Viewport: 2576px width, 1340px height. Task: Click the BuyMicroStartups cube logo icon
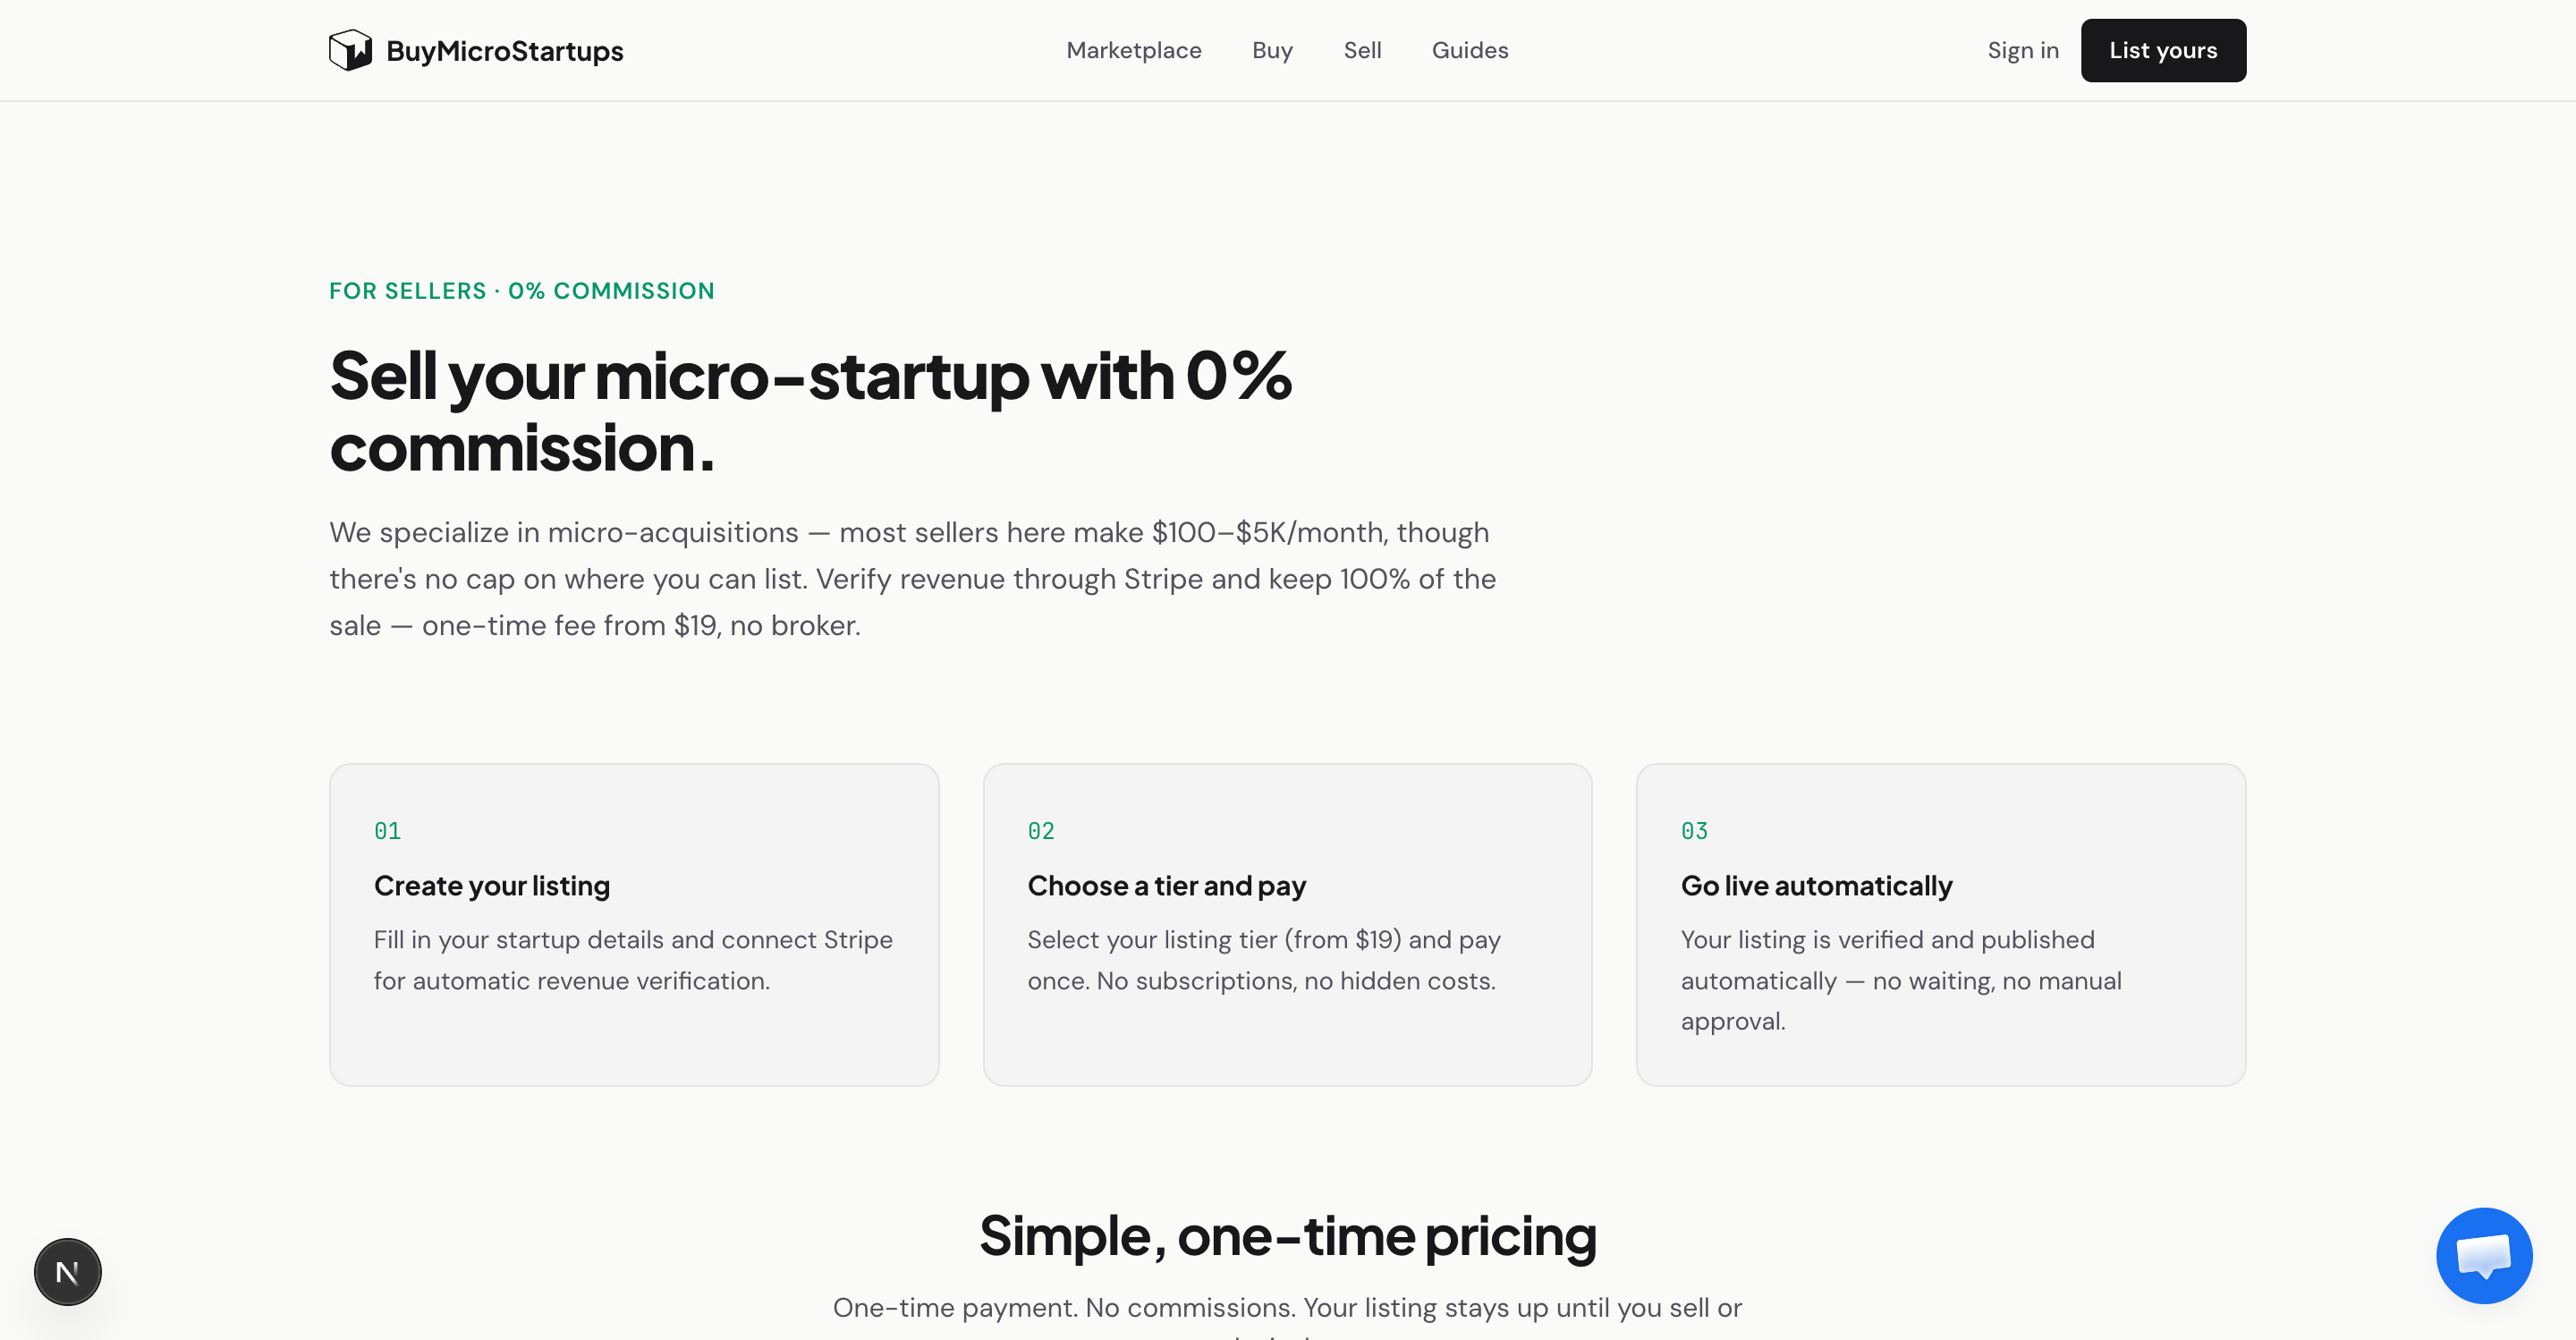point(350,50)
